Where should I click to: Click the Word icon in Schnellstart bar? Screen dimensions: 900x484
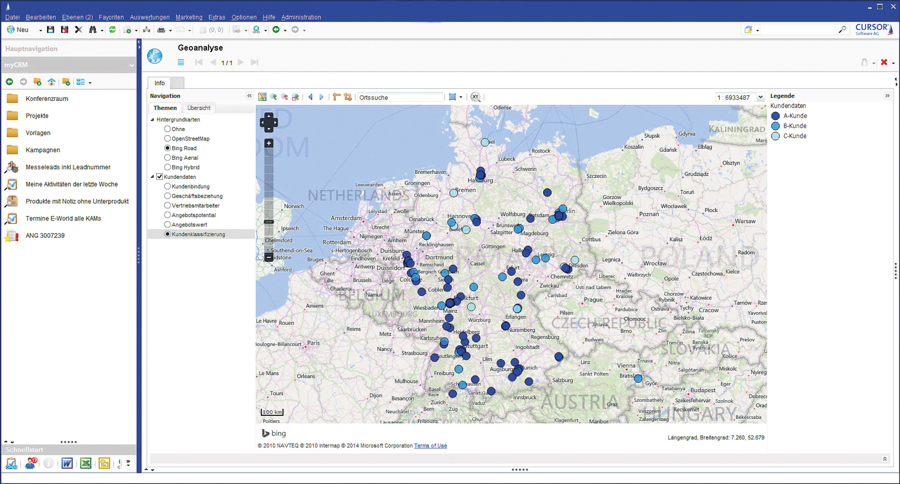point(67,464)
